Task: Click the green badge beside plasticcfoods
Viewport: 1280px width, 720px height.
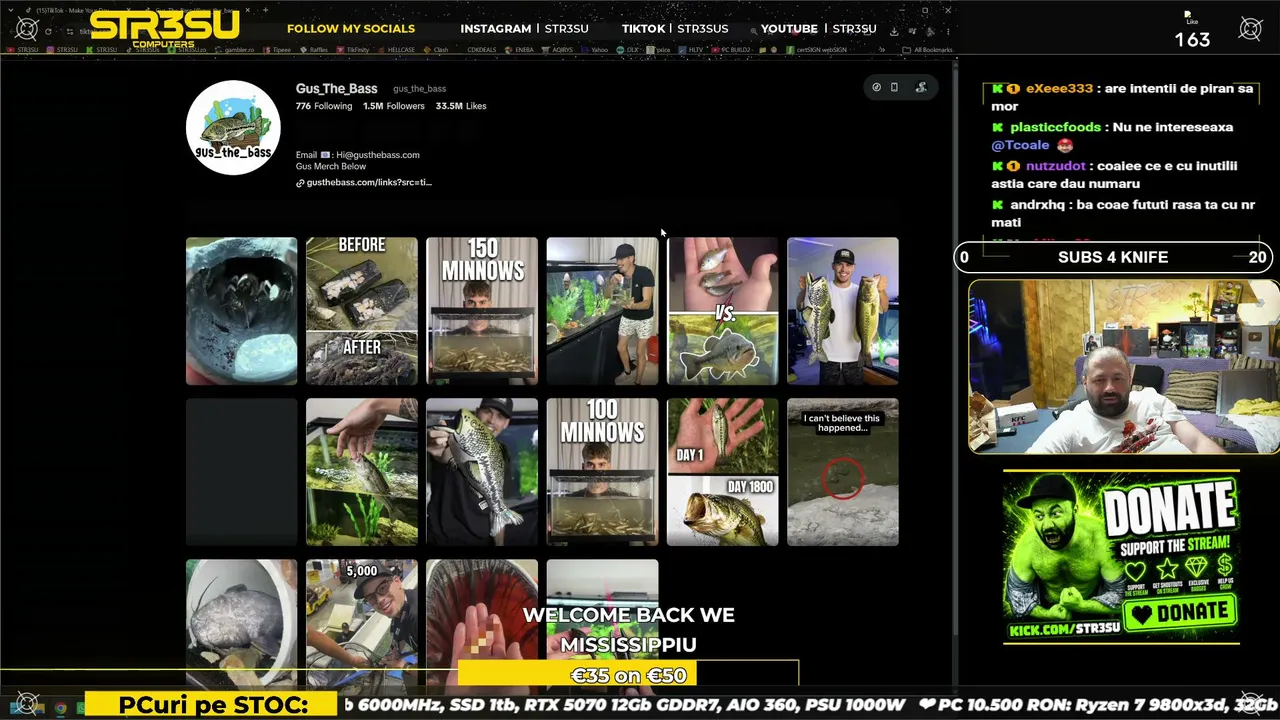Action: 997,127
